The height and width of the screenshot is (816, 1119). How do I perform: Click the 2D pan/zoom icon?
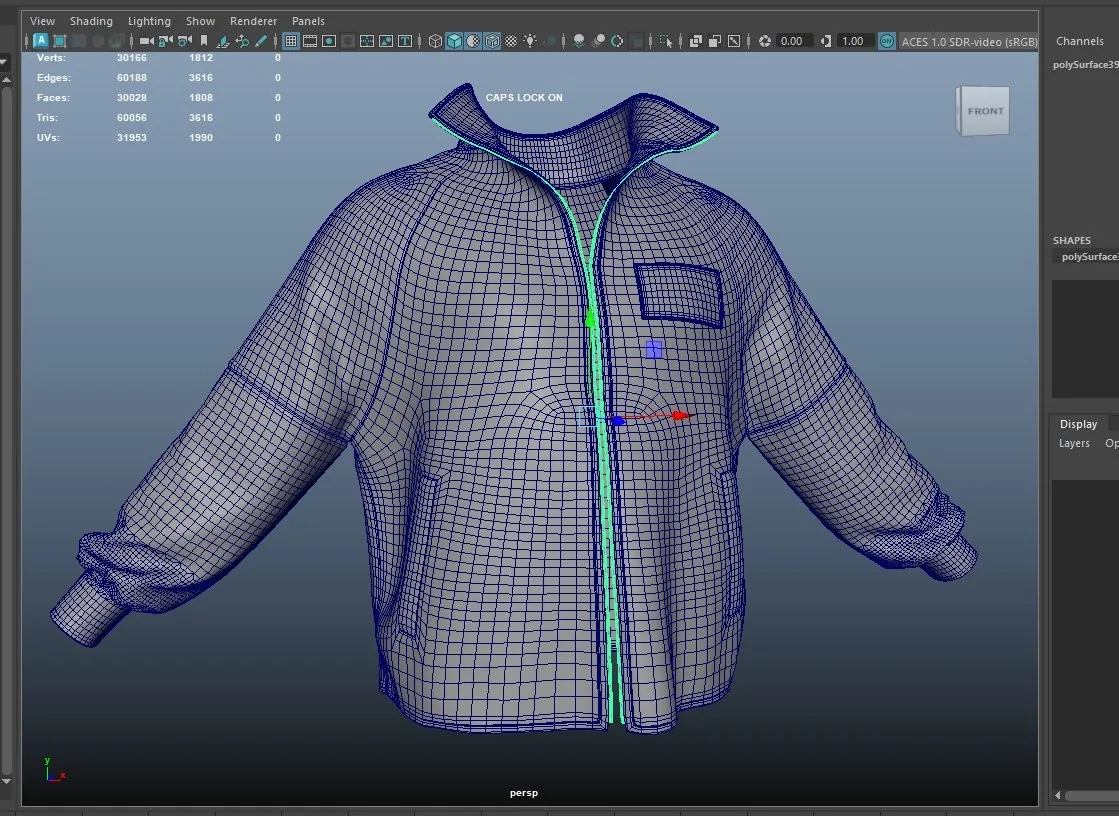[x=242, y=41]
